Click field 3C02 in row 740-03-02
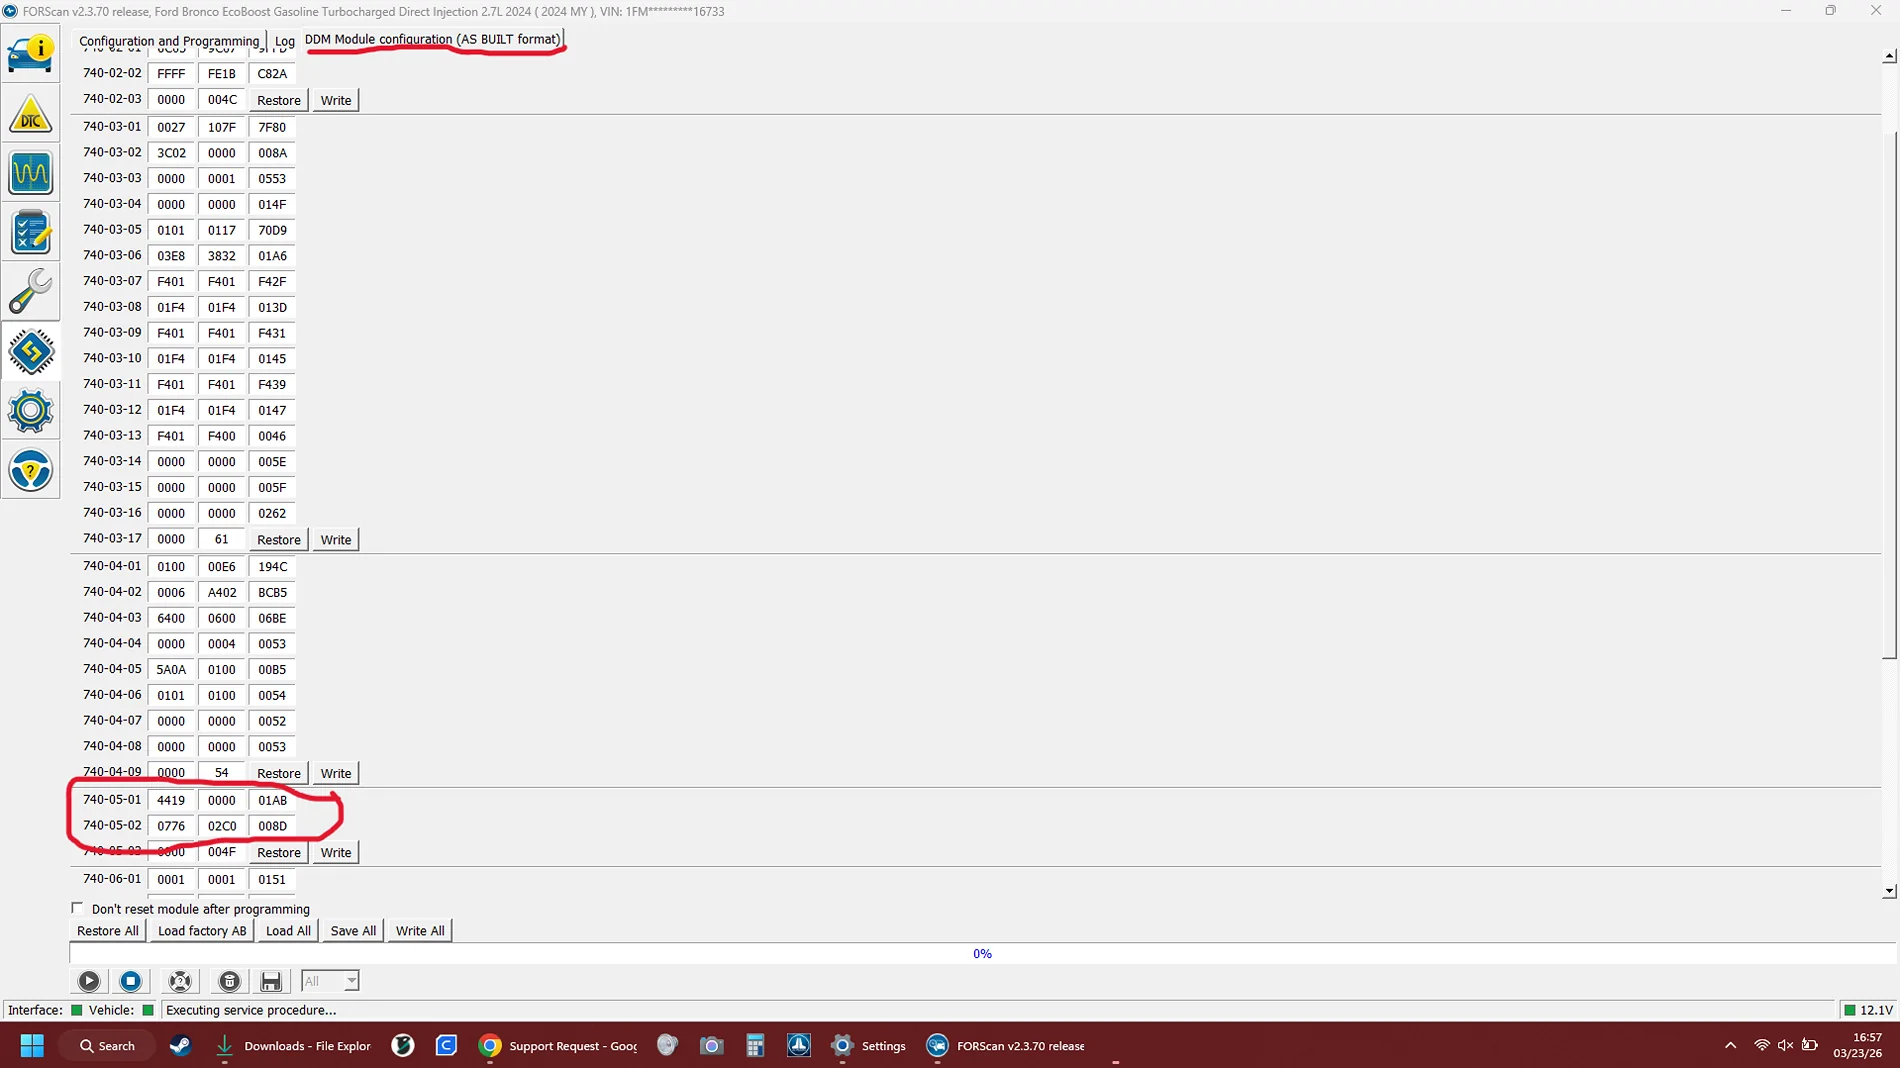This screenshot has width=1900, height=1068. [171, 153]
